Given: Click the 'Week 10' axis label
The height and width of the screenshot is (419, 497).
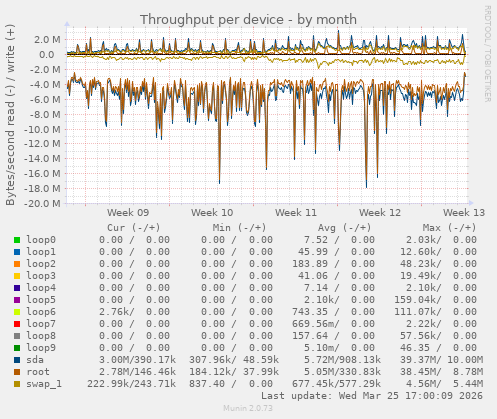Looking at the screenshot, I should [212, 213].
